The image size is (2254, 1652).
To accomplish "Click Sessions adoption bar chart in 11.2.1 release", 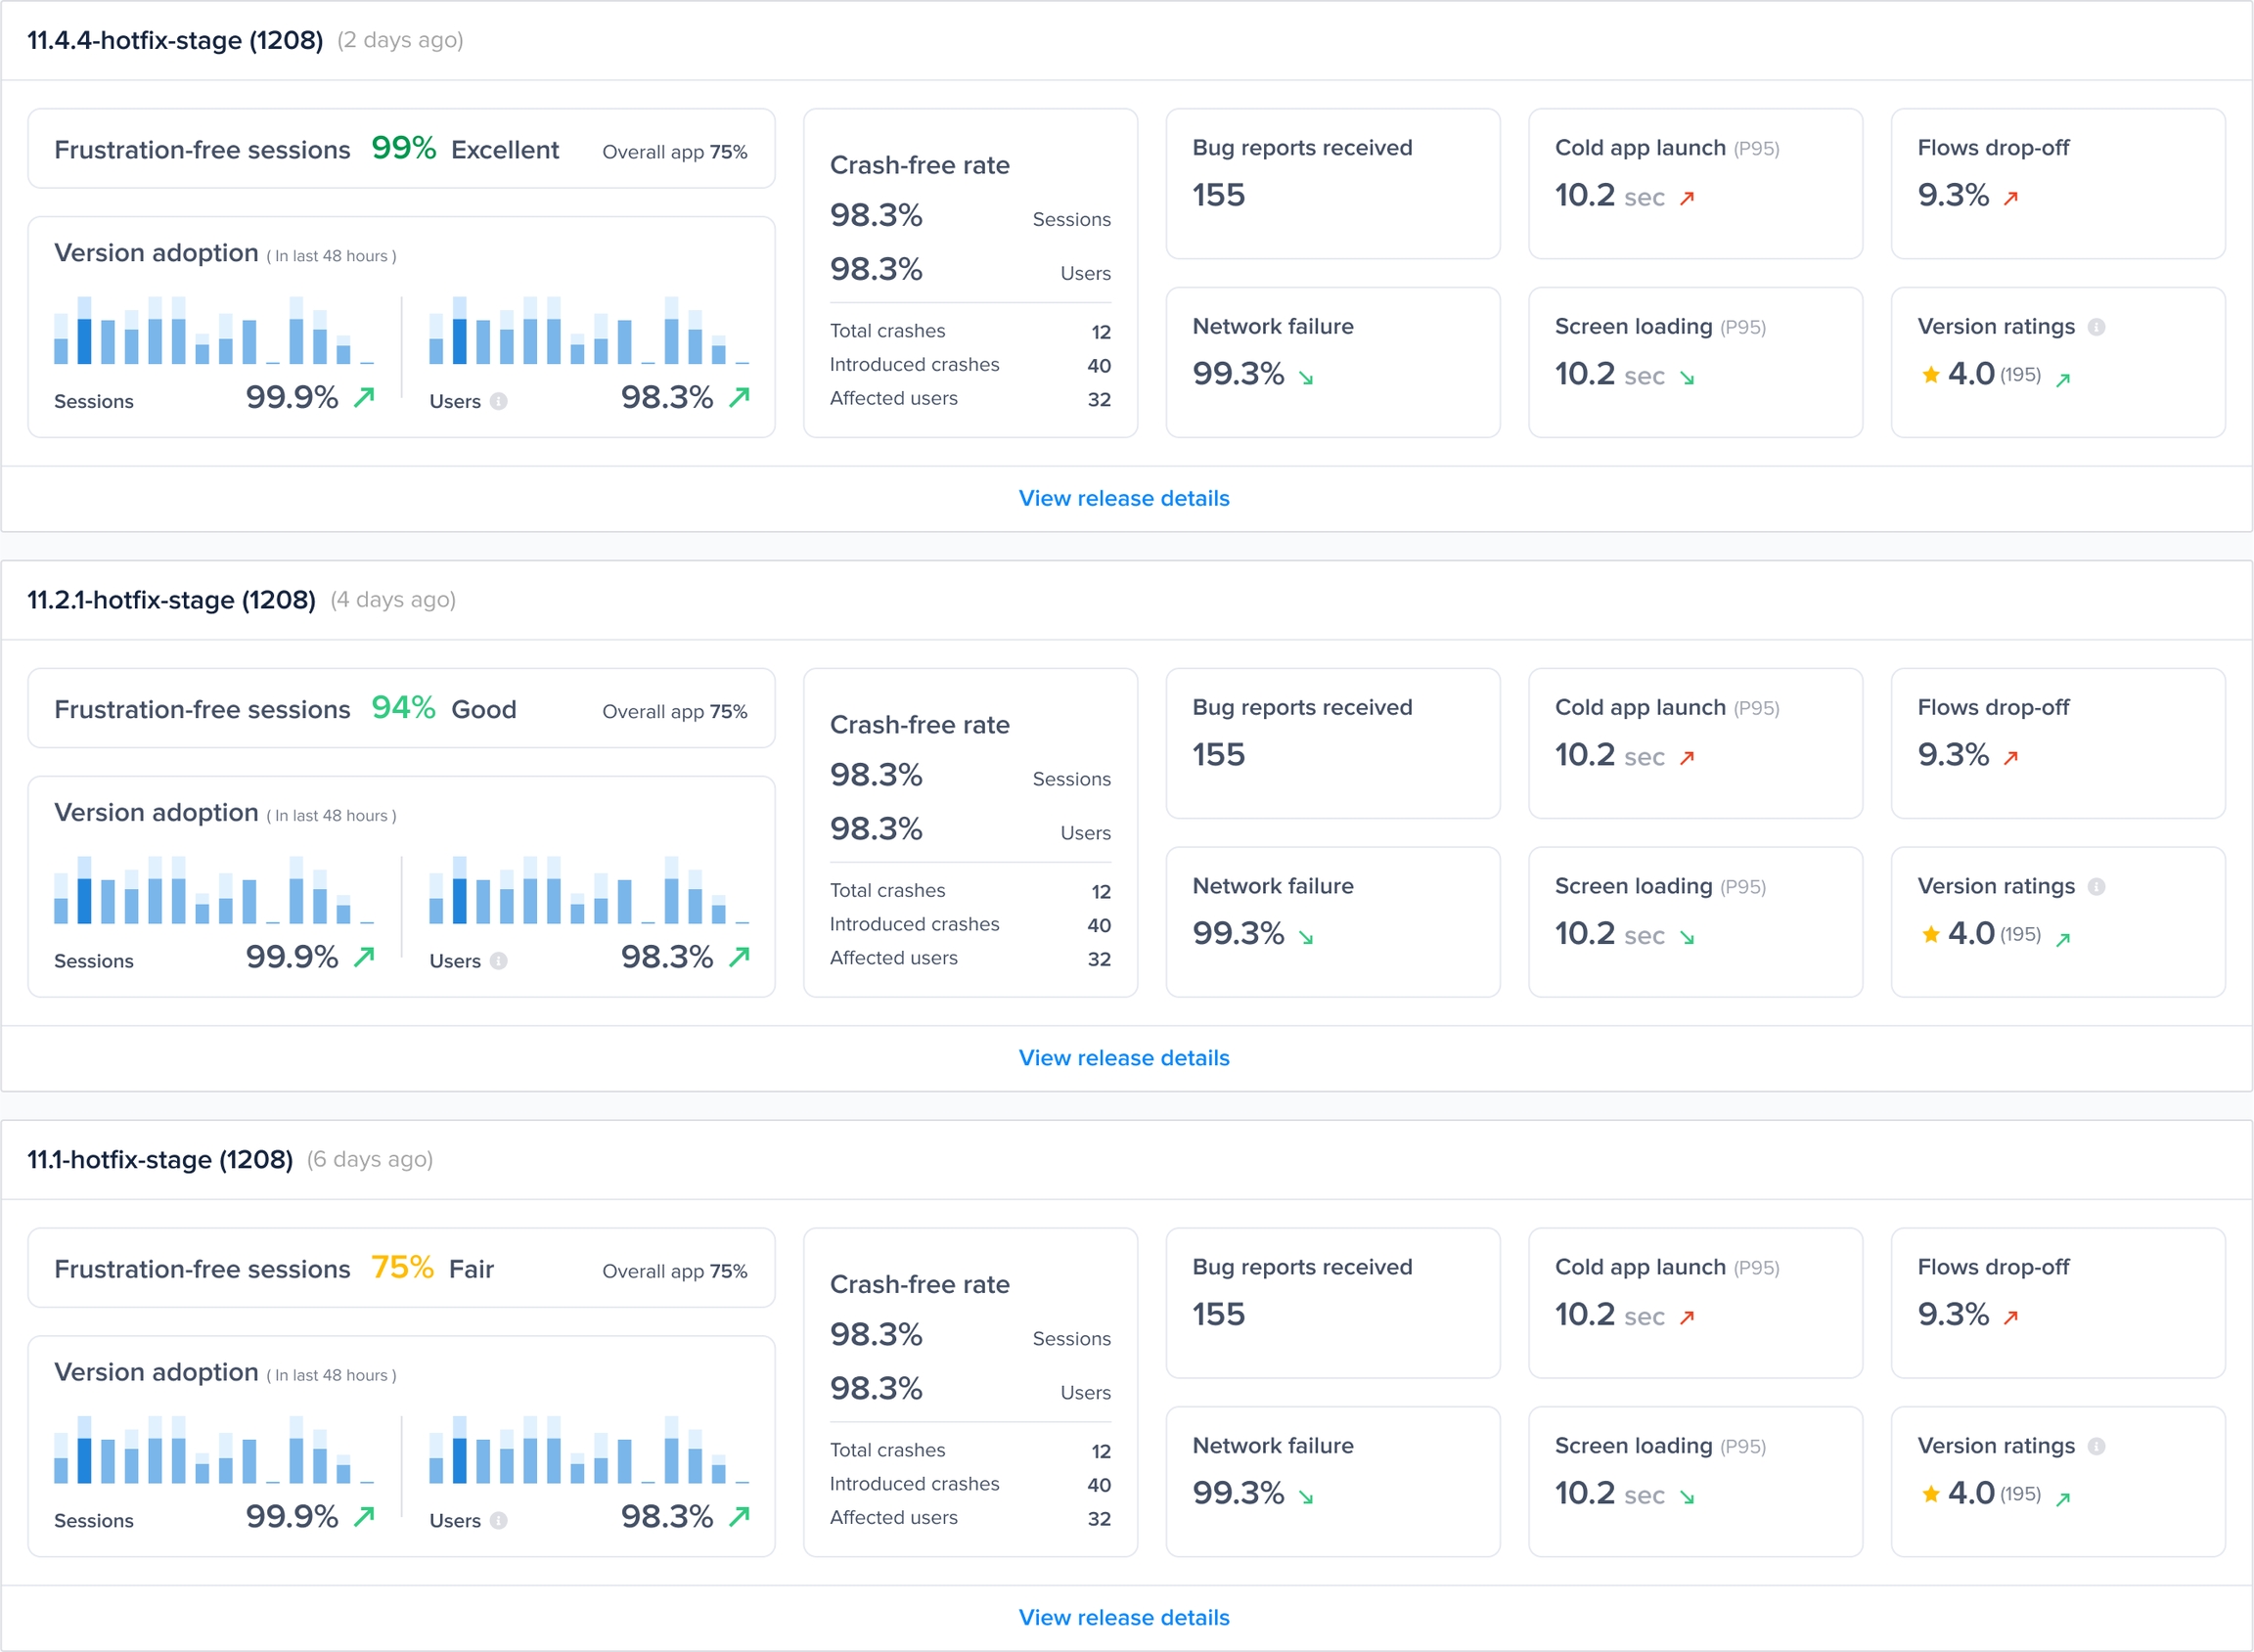I will pos(214,890).
